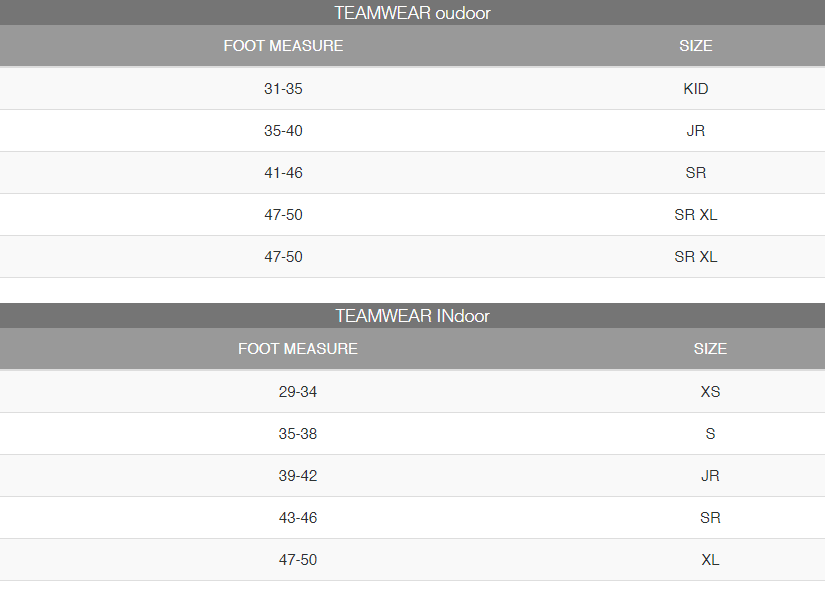The width and height of the screenshot is (825, 603).
Task: Select the indoor SIZE column header
Action: 710,349
